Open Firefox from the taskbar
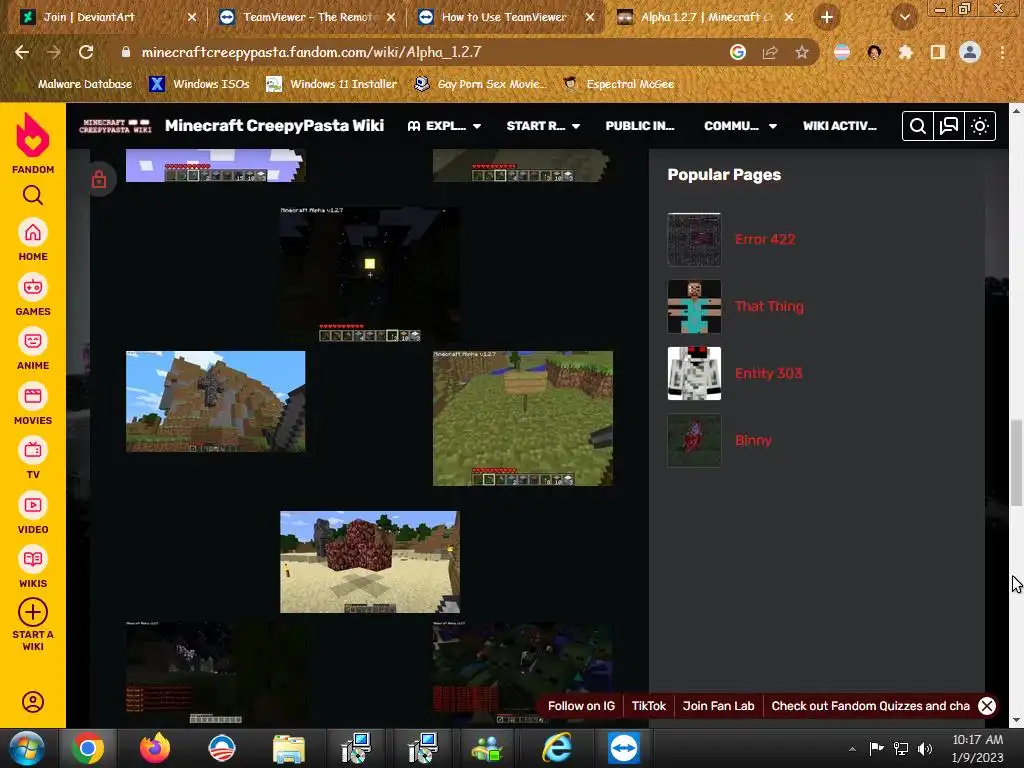1024x768 pixels. tap(155, 748)
